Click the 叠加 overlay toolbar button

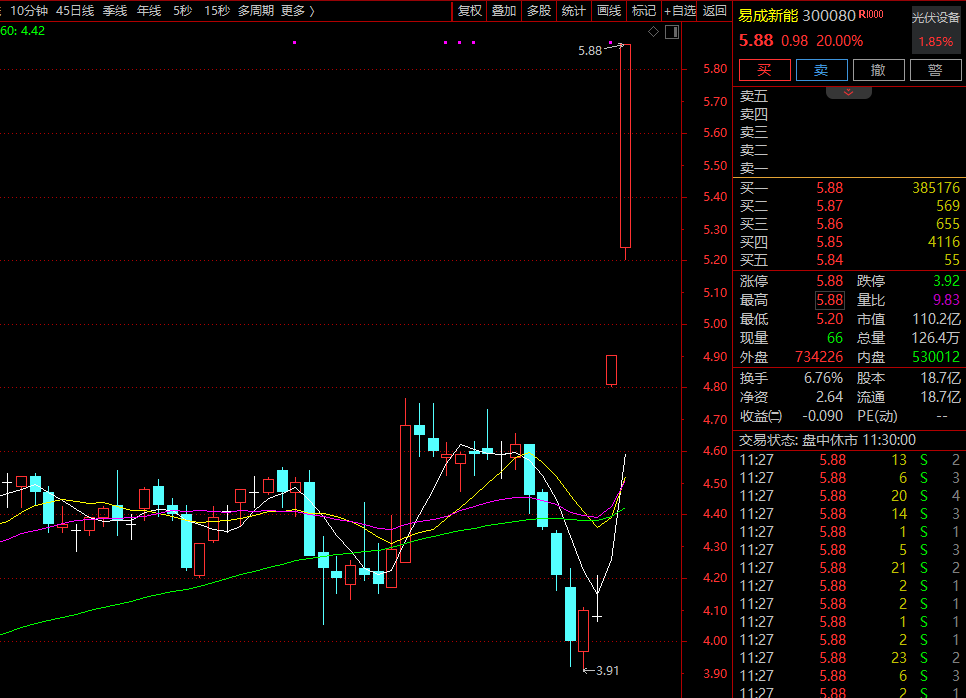504,10
